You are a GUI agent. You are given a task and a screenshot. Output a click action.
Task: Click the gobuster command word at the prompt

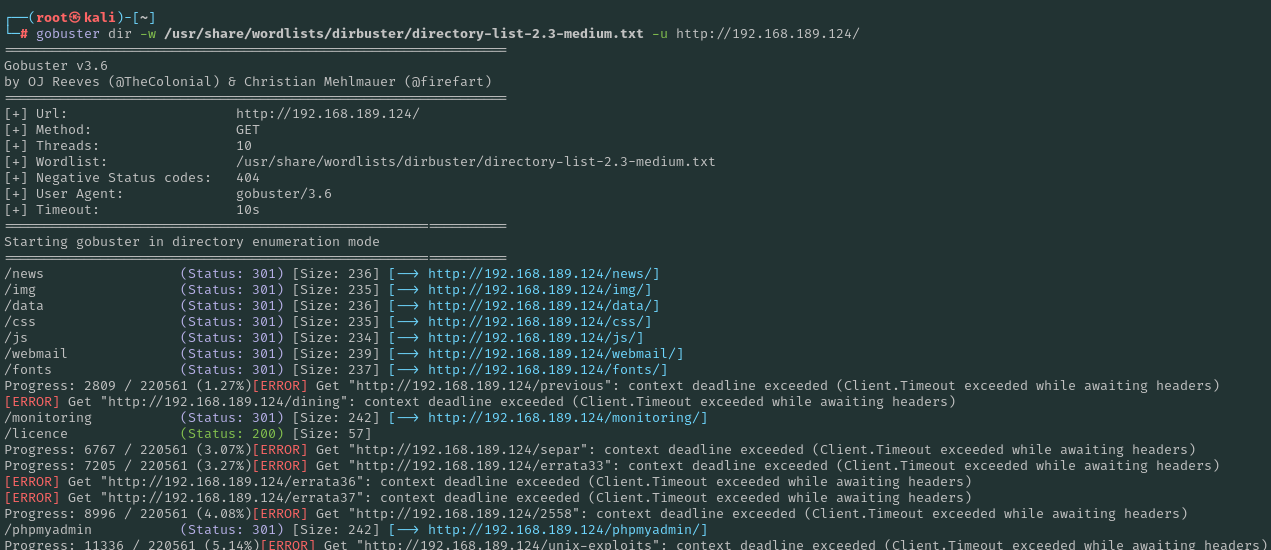pyautogui.click(x=67, y=34)
